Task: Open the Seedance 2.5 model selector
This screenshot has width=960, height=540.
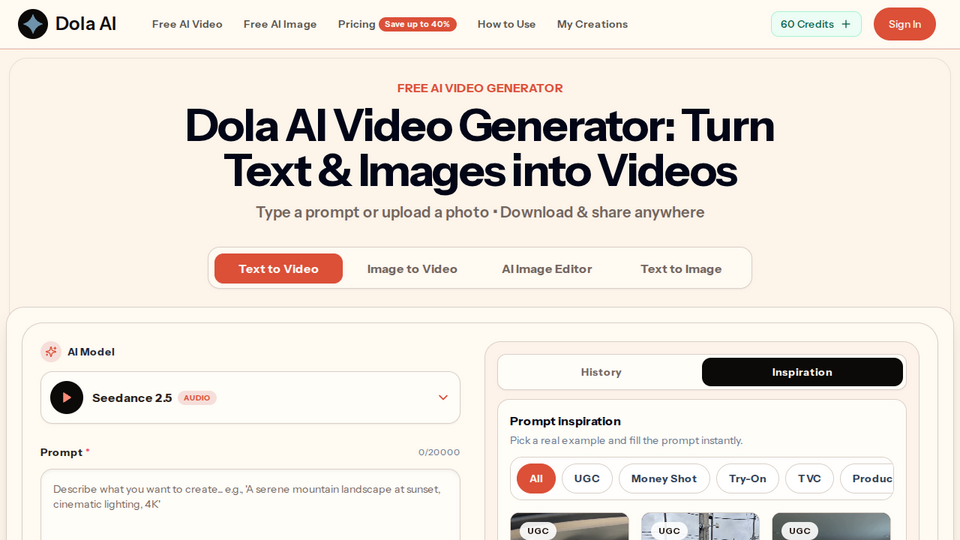Action: click(x=250, y=397)
